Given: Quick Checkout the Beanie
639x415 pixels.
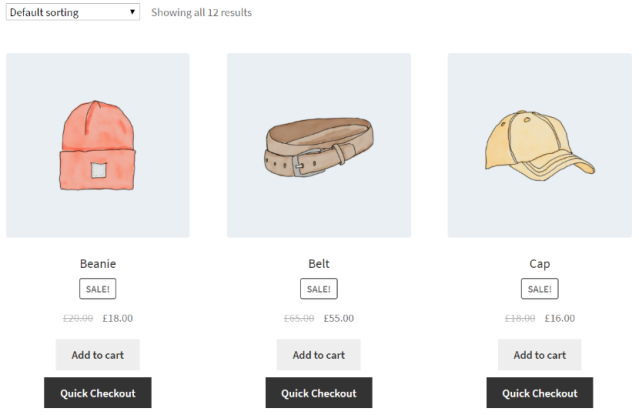Looking at the screenshot, I should (98, 393).
